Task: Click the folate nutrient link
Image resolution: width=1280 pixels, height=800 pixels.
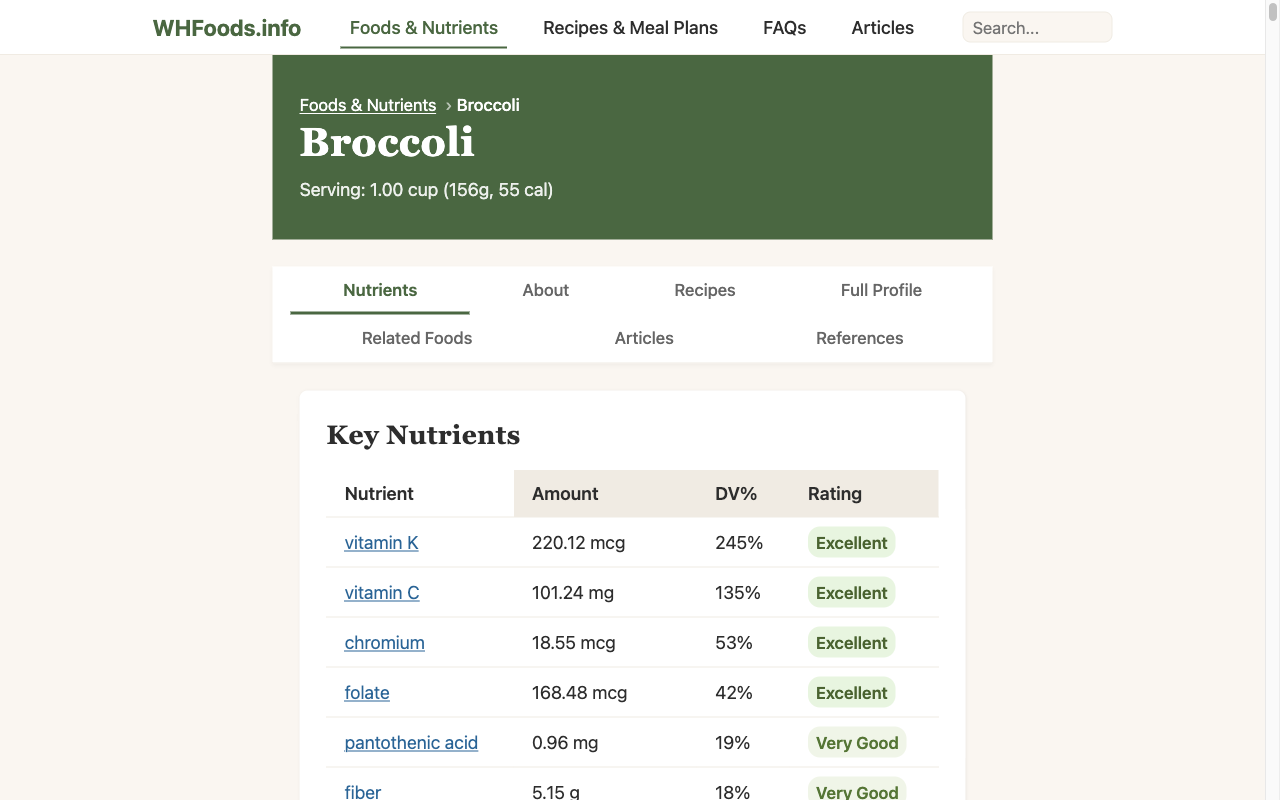Action: [x=367, y=692]
